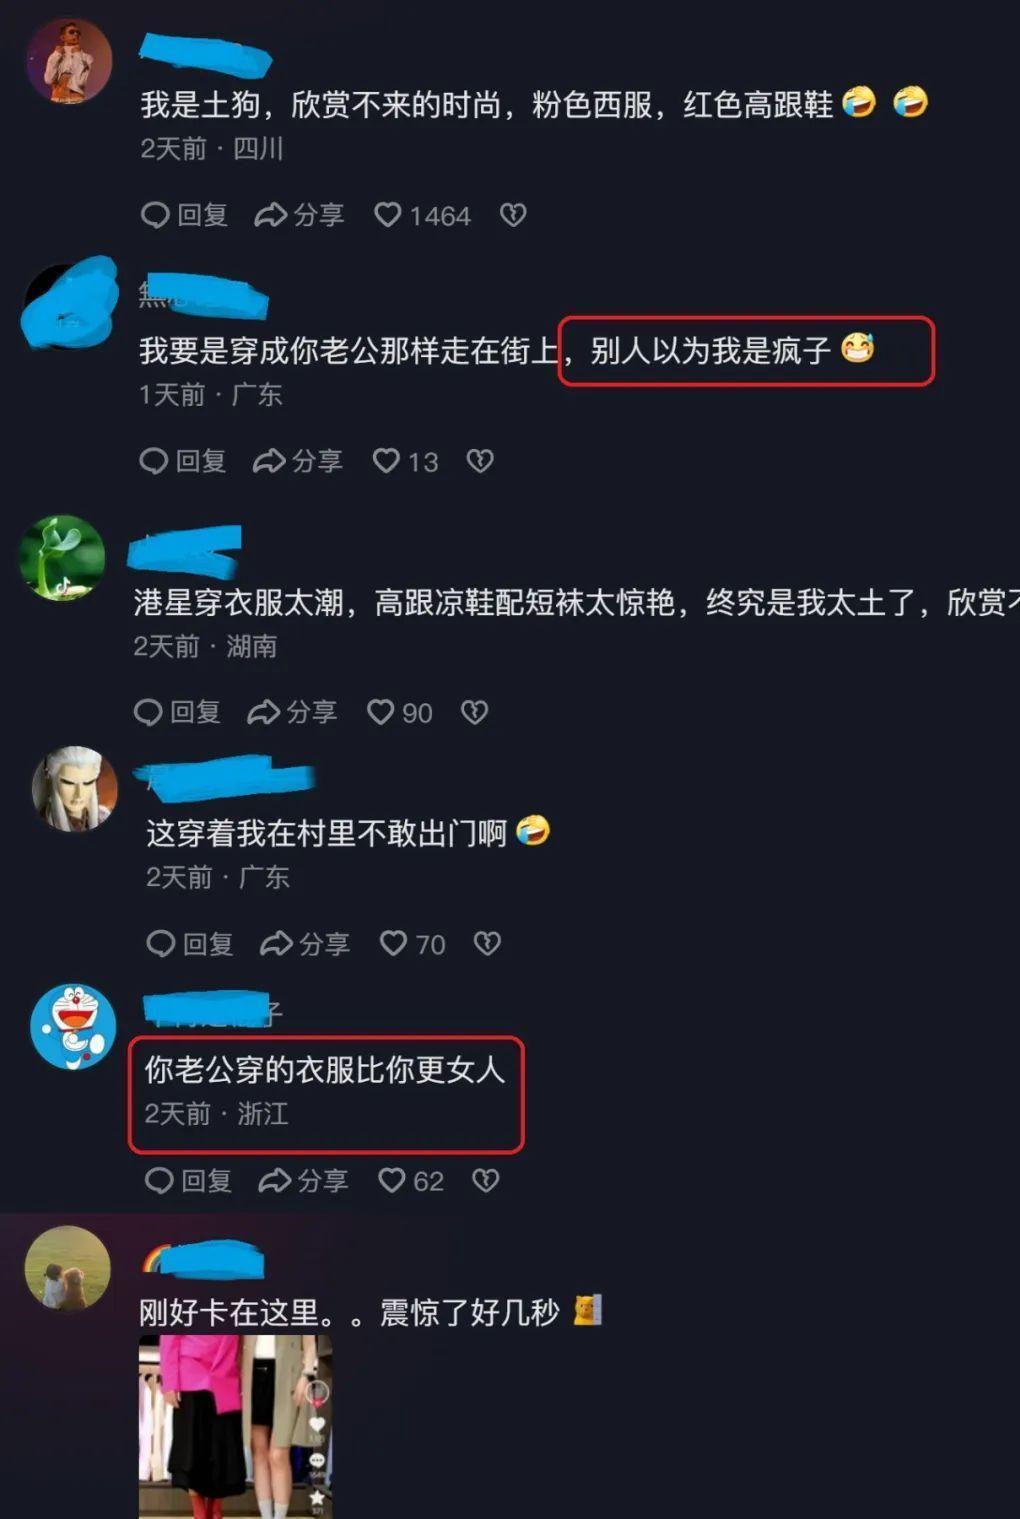Share the comment from 广东 about 疯子
This screenshot has width=1020, height=1519.
click(298, 461)
